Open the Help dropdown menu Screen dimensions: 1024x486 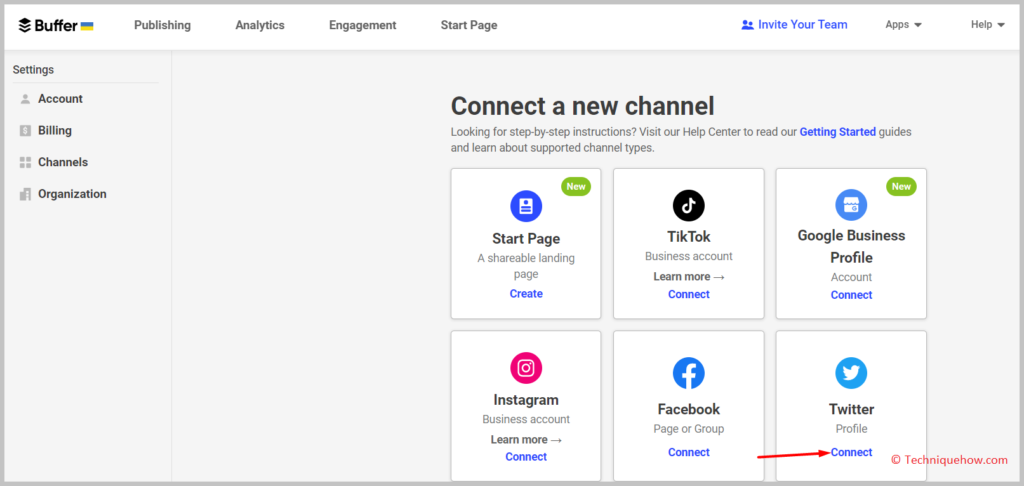point(987,25)
